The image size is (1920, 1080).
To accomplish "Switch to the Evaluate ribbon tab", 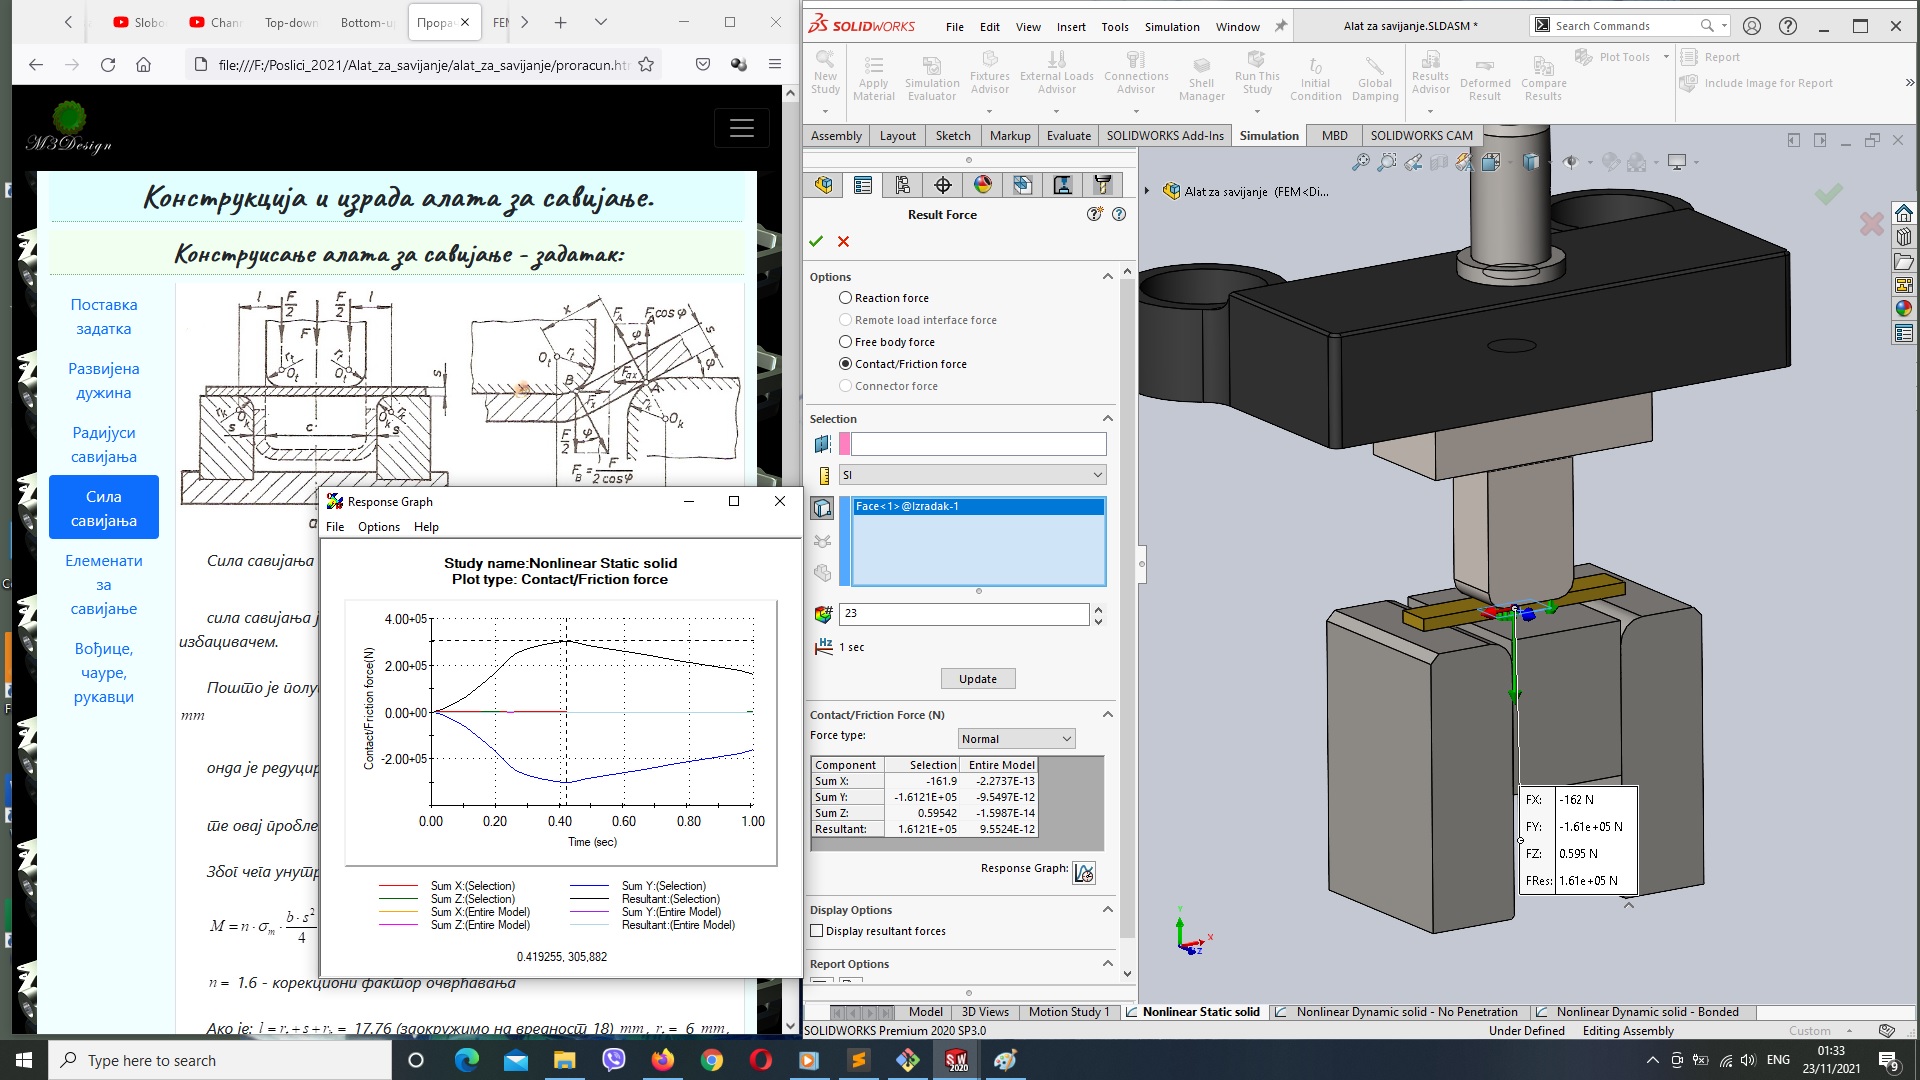I will click(1069, 136).
